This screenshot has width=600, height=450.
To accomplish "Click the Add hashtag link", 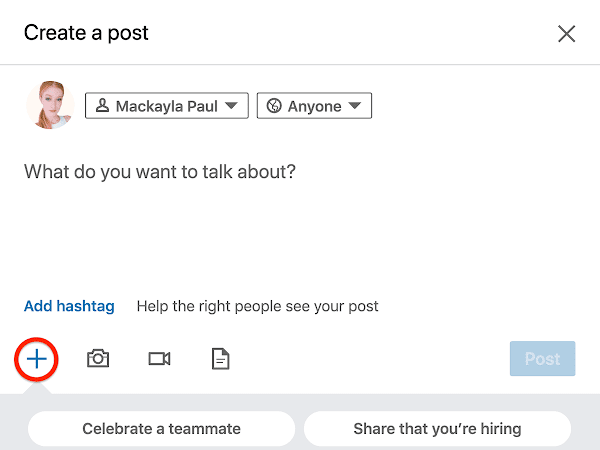I will coord(69,306).
